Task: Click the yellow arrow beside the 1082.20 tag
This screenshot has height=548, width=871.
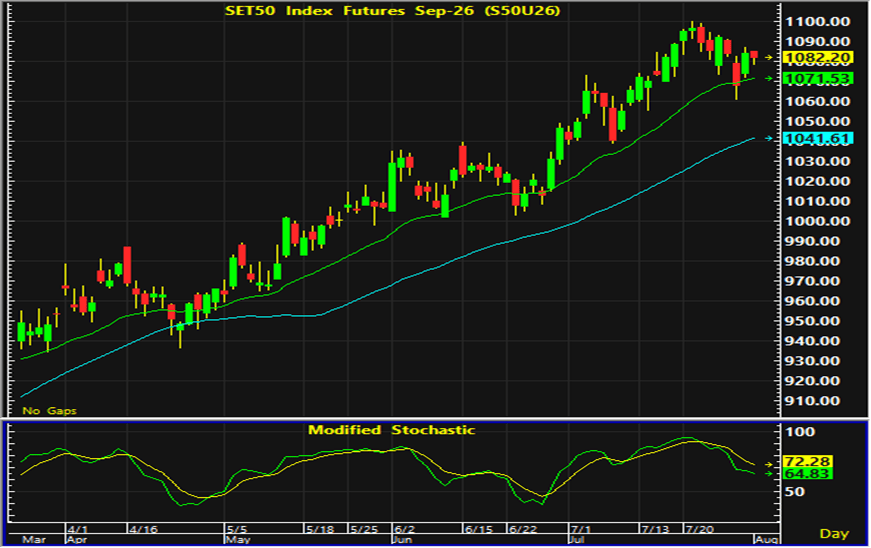Action: (769, 57)
